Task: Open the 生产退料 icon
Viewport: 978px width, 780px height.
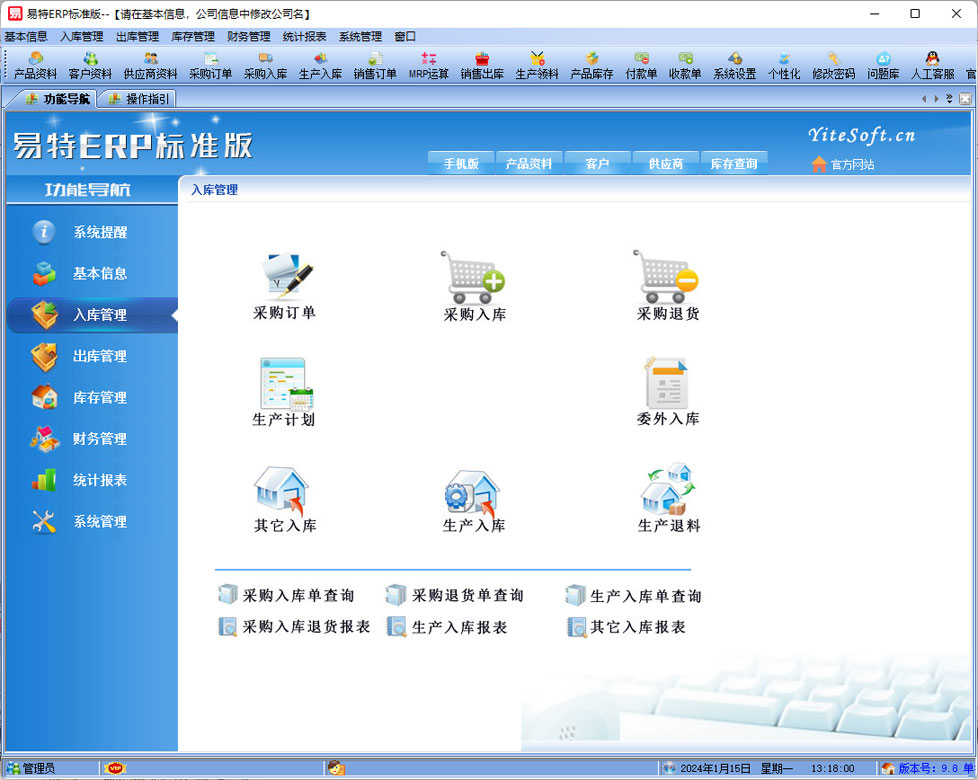Action: tap(667, 492)
